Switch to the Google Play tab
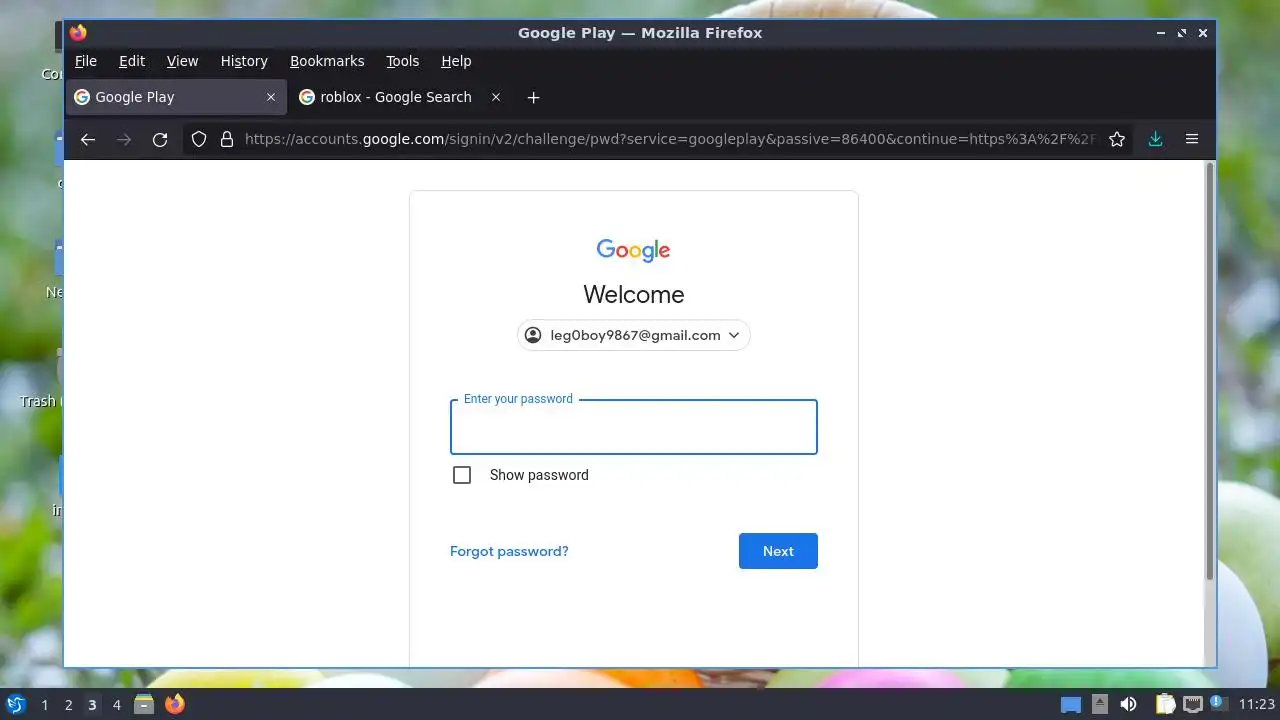The height and width of the screenshot is (720, 1280). (176, 97)
